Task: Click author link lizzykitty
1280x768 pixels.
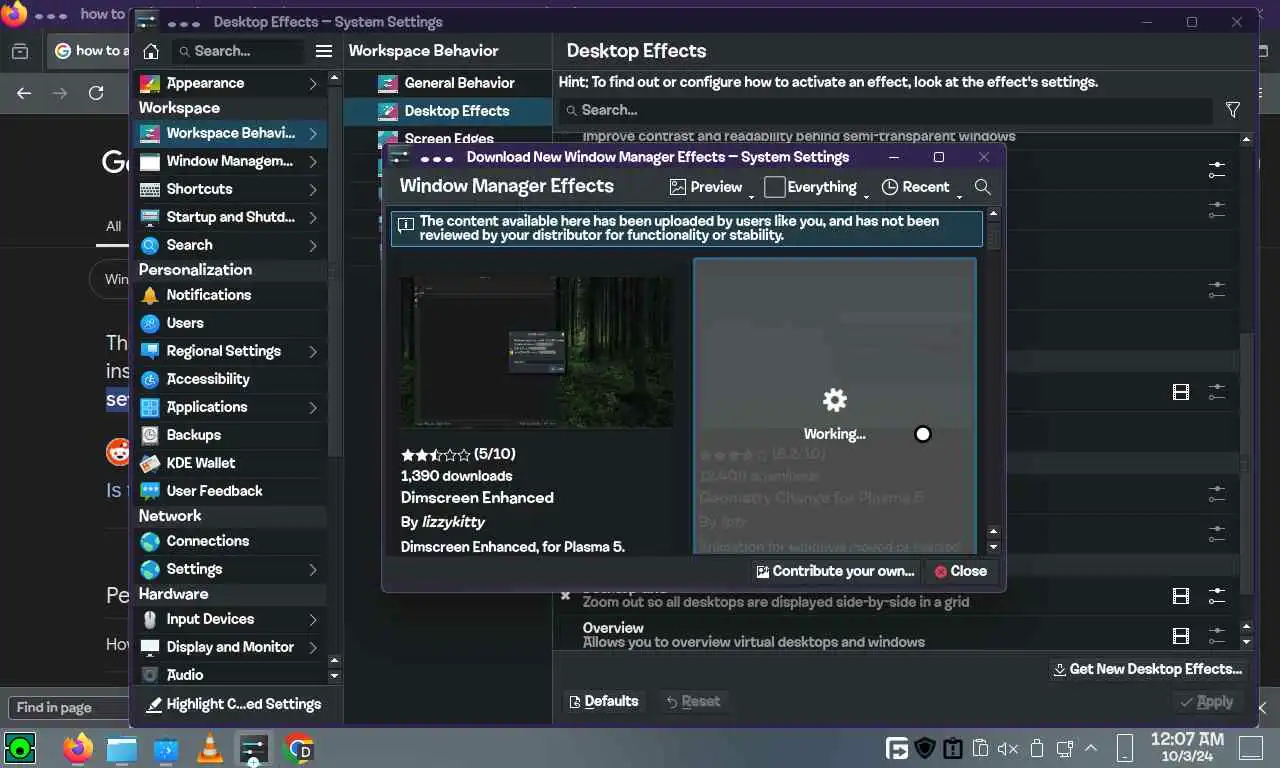Action: click(x=452, y=522)
